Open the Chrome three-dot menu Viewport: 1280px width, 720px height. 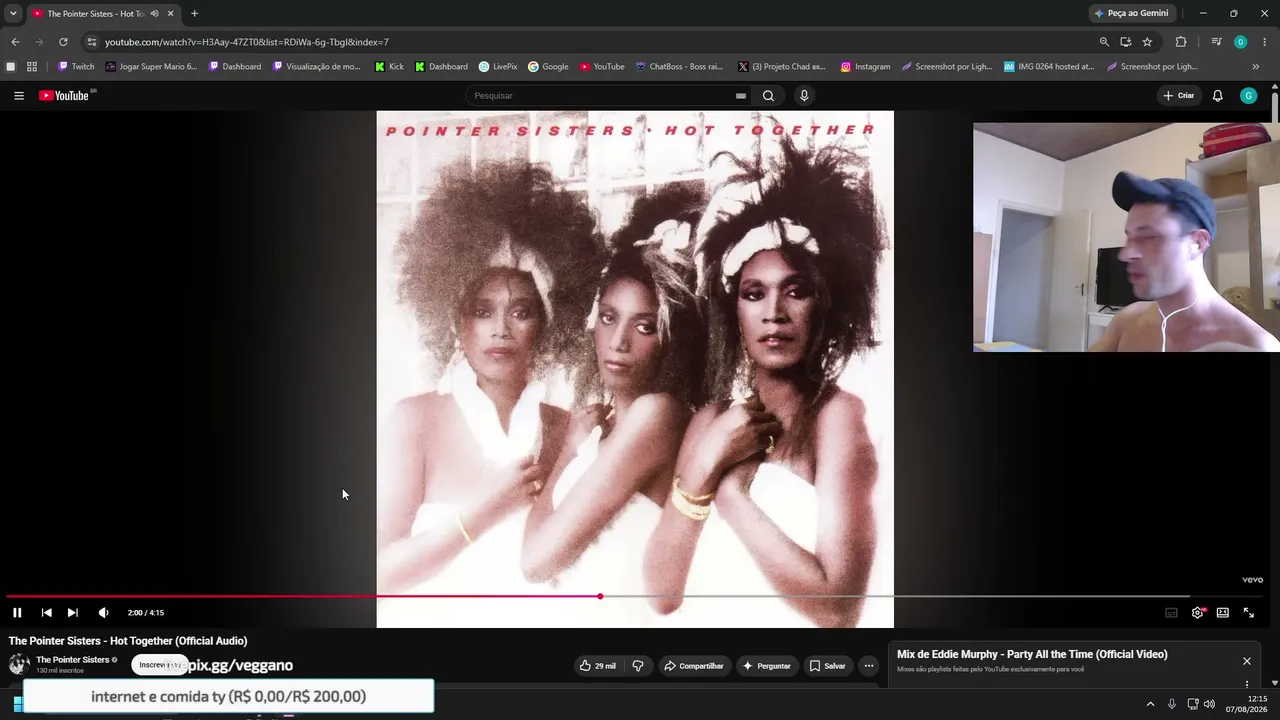(1265, 42)
